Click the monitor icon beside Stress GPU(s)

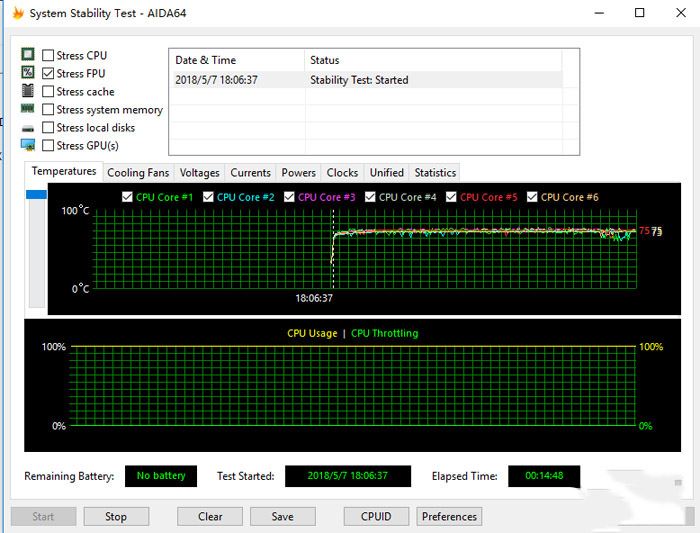[28, 145]
